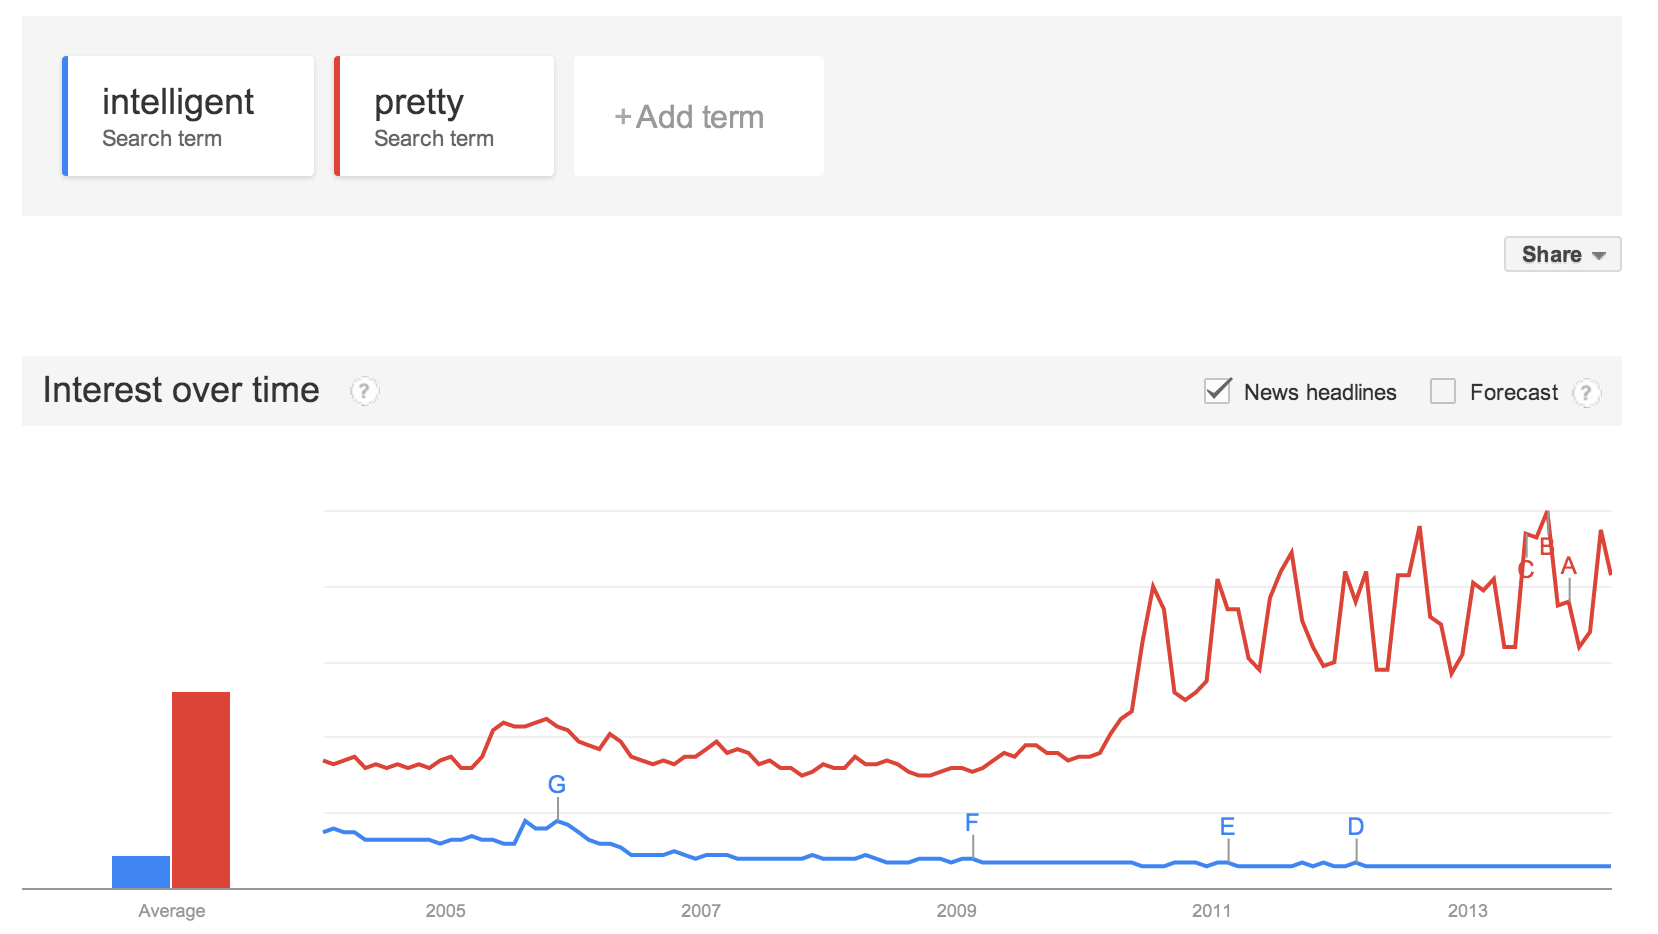Viewport: 1658px width, 934px height.
Task: Click the red average bar
Action: coord(201,789)
